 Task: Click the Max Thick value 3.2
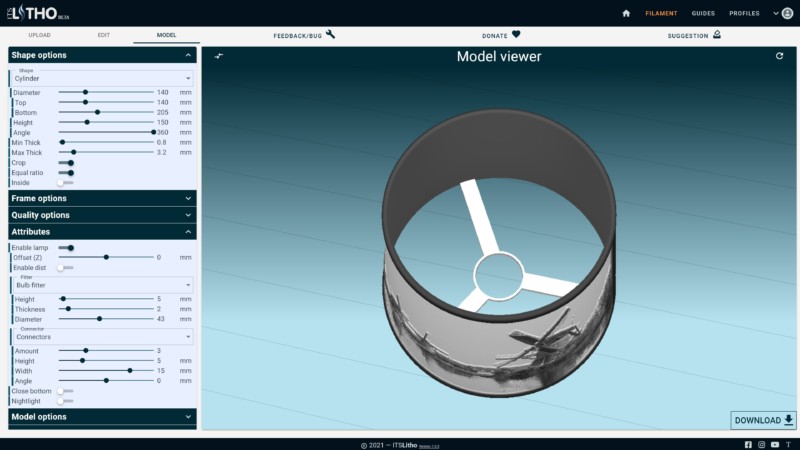click(x=161, y=153)
